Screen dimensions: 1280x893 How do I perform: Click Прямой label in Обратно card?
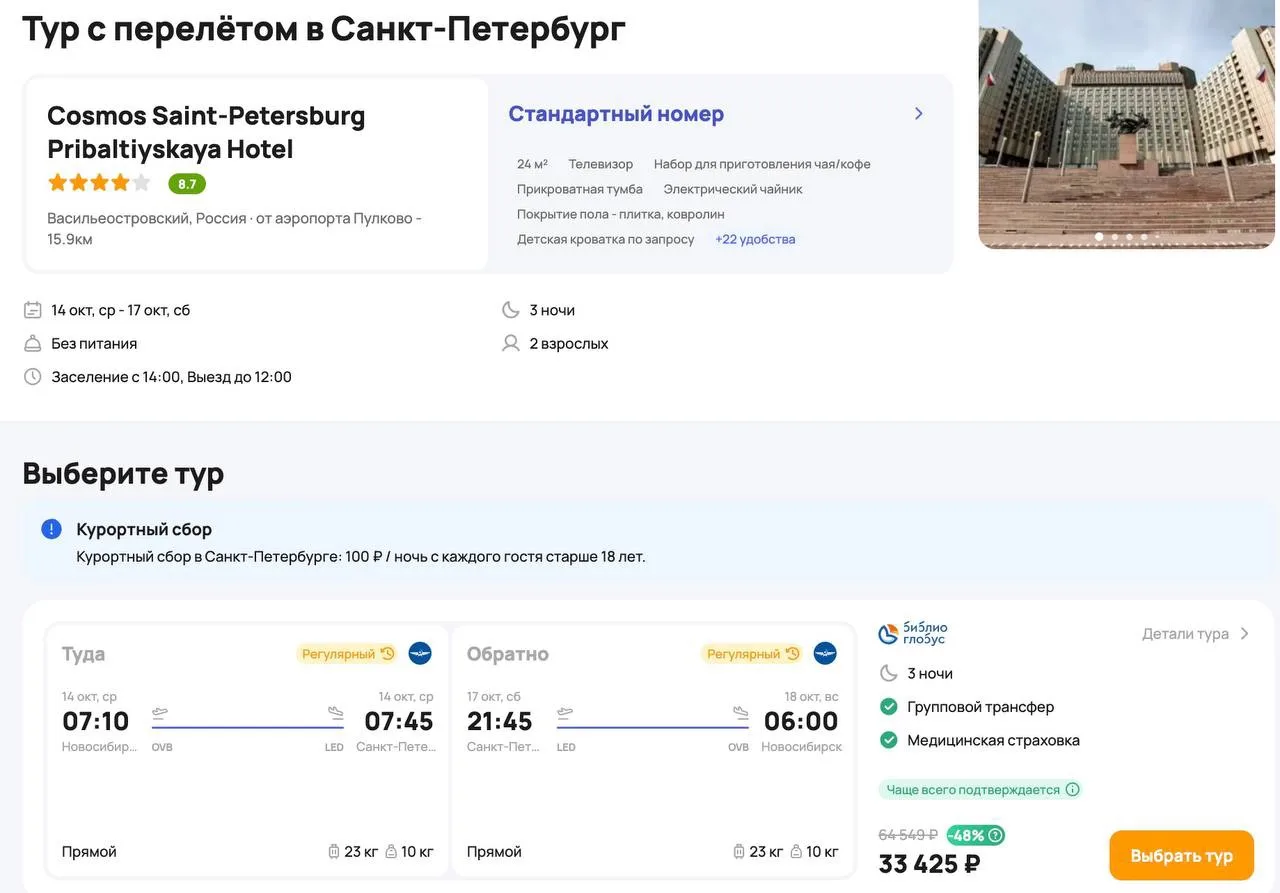(494, 852)
